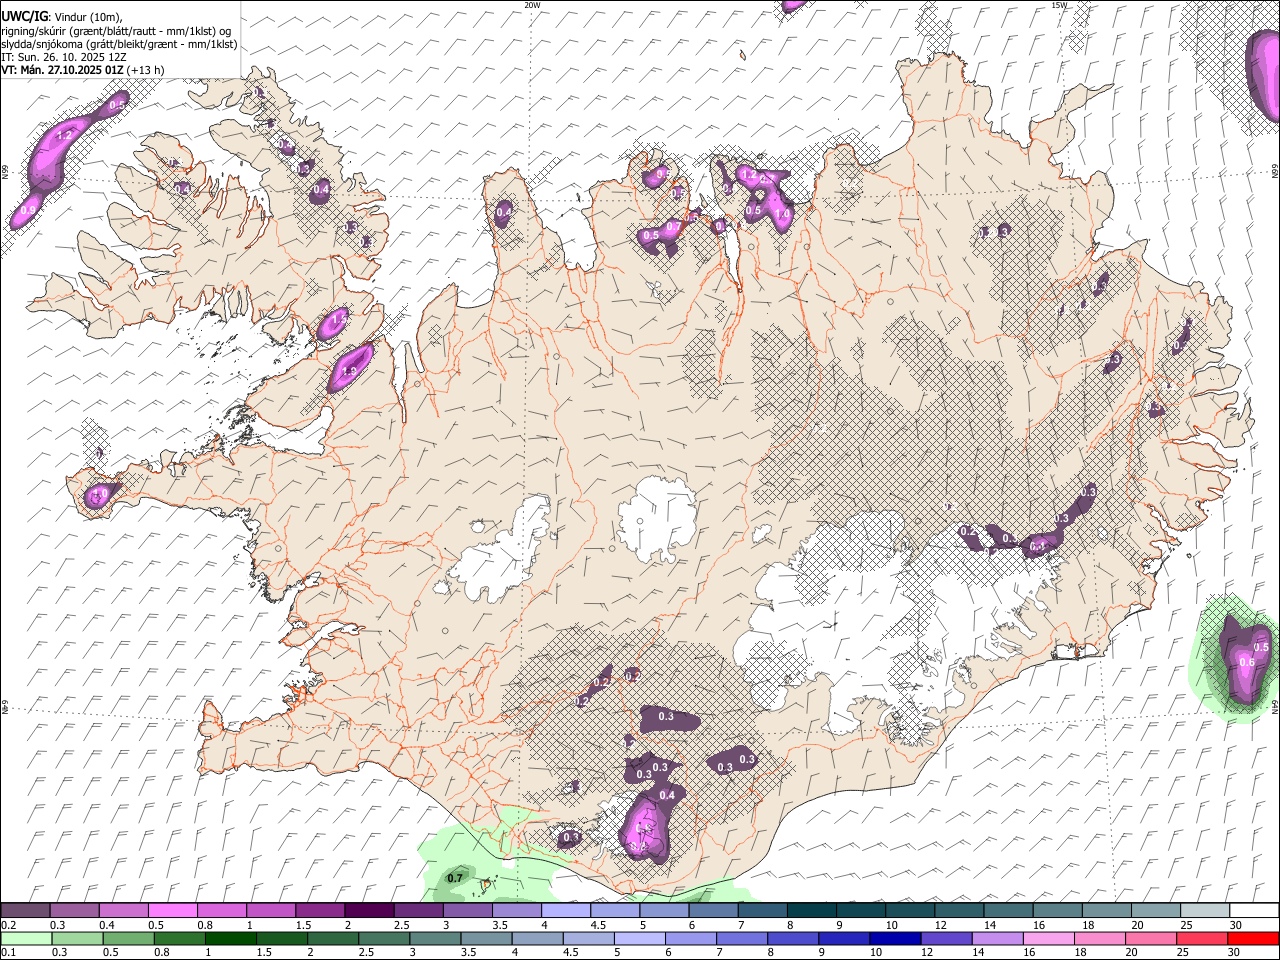Pick the bright pink top-row swatch after 0.5
1280x960 pixels.
coord(174,911)
